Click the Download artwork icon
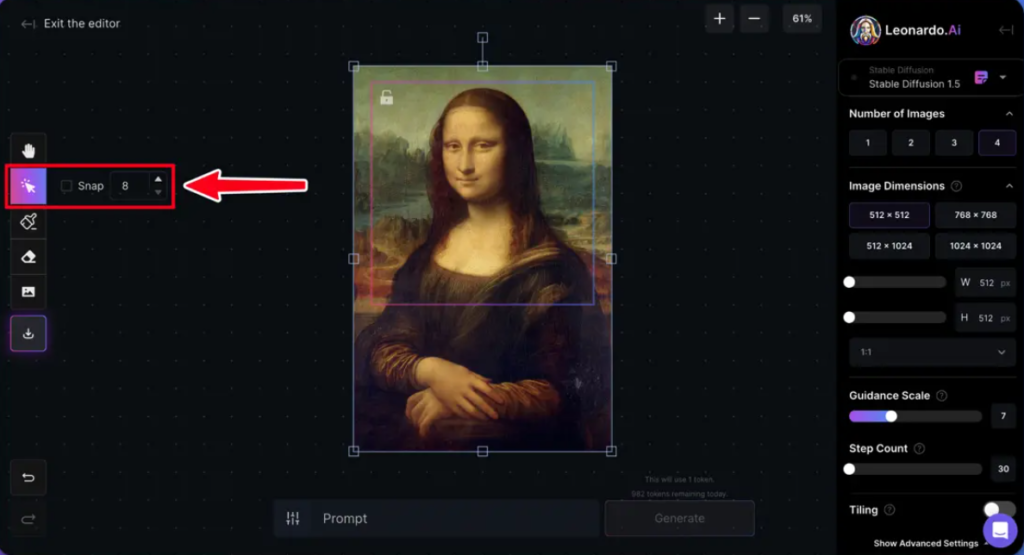The height and width of the screenshot is (555, 1024). coord(28,334)
